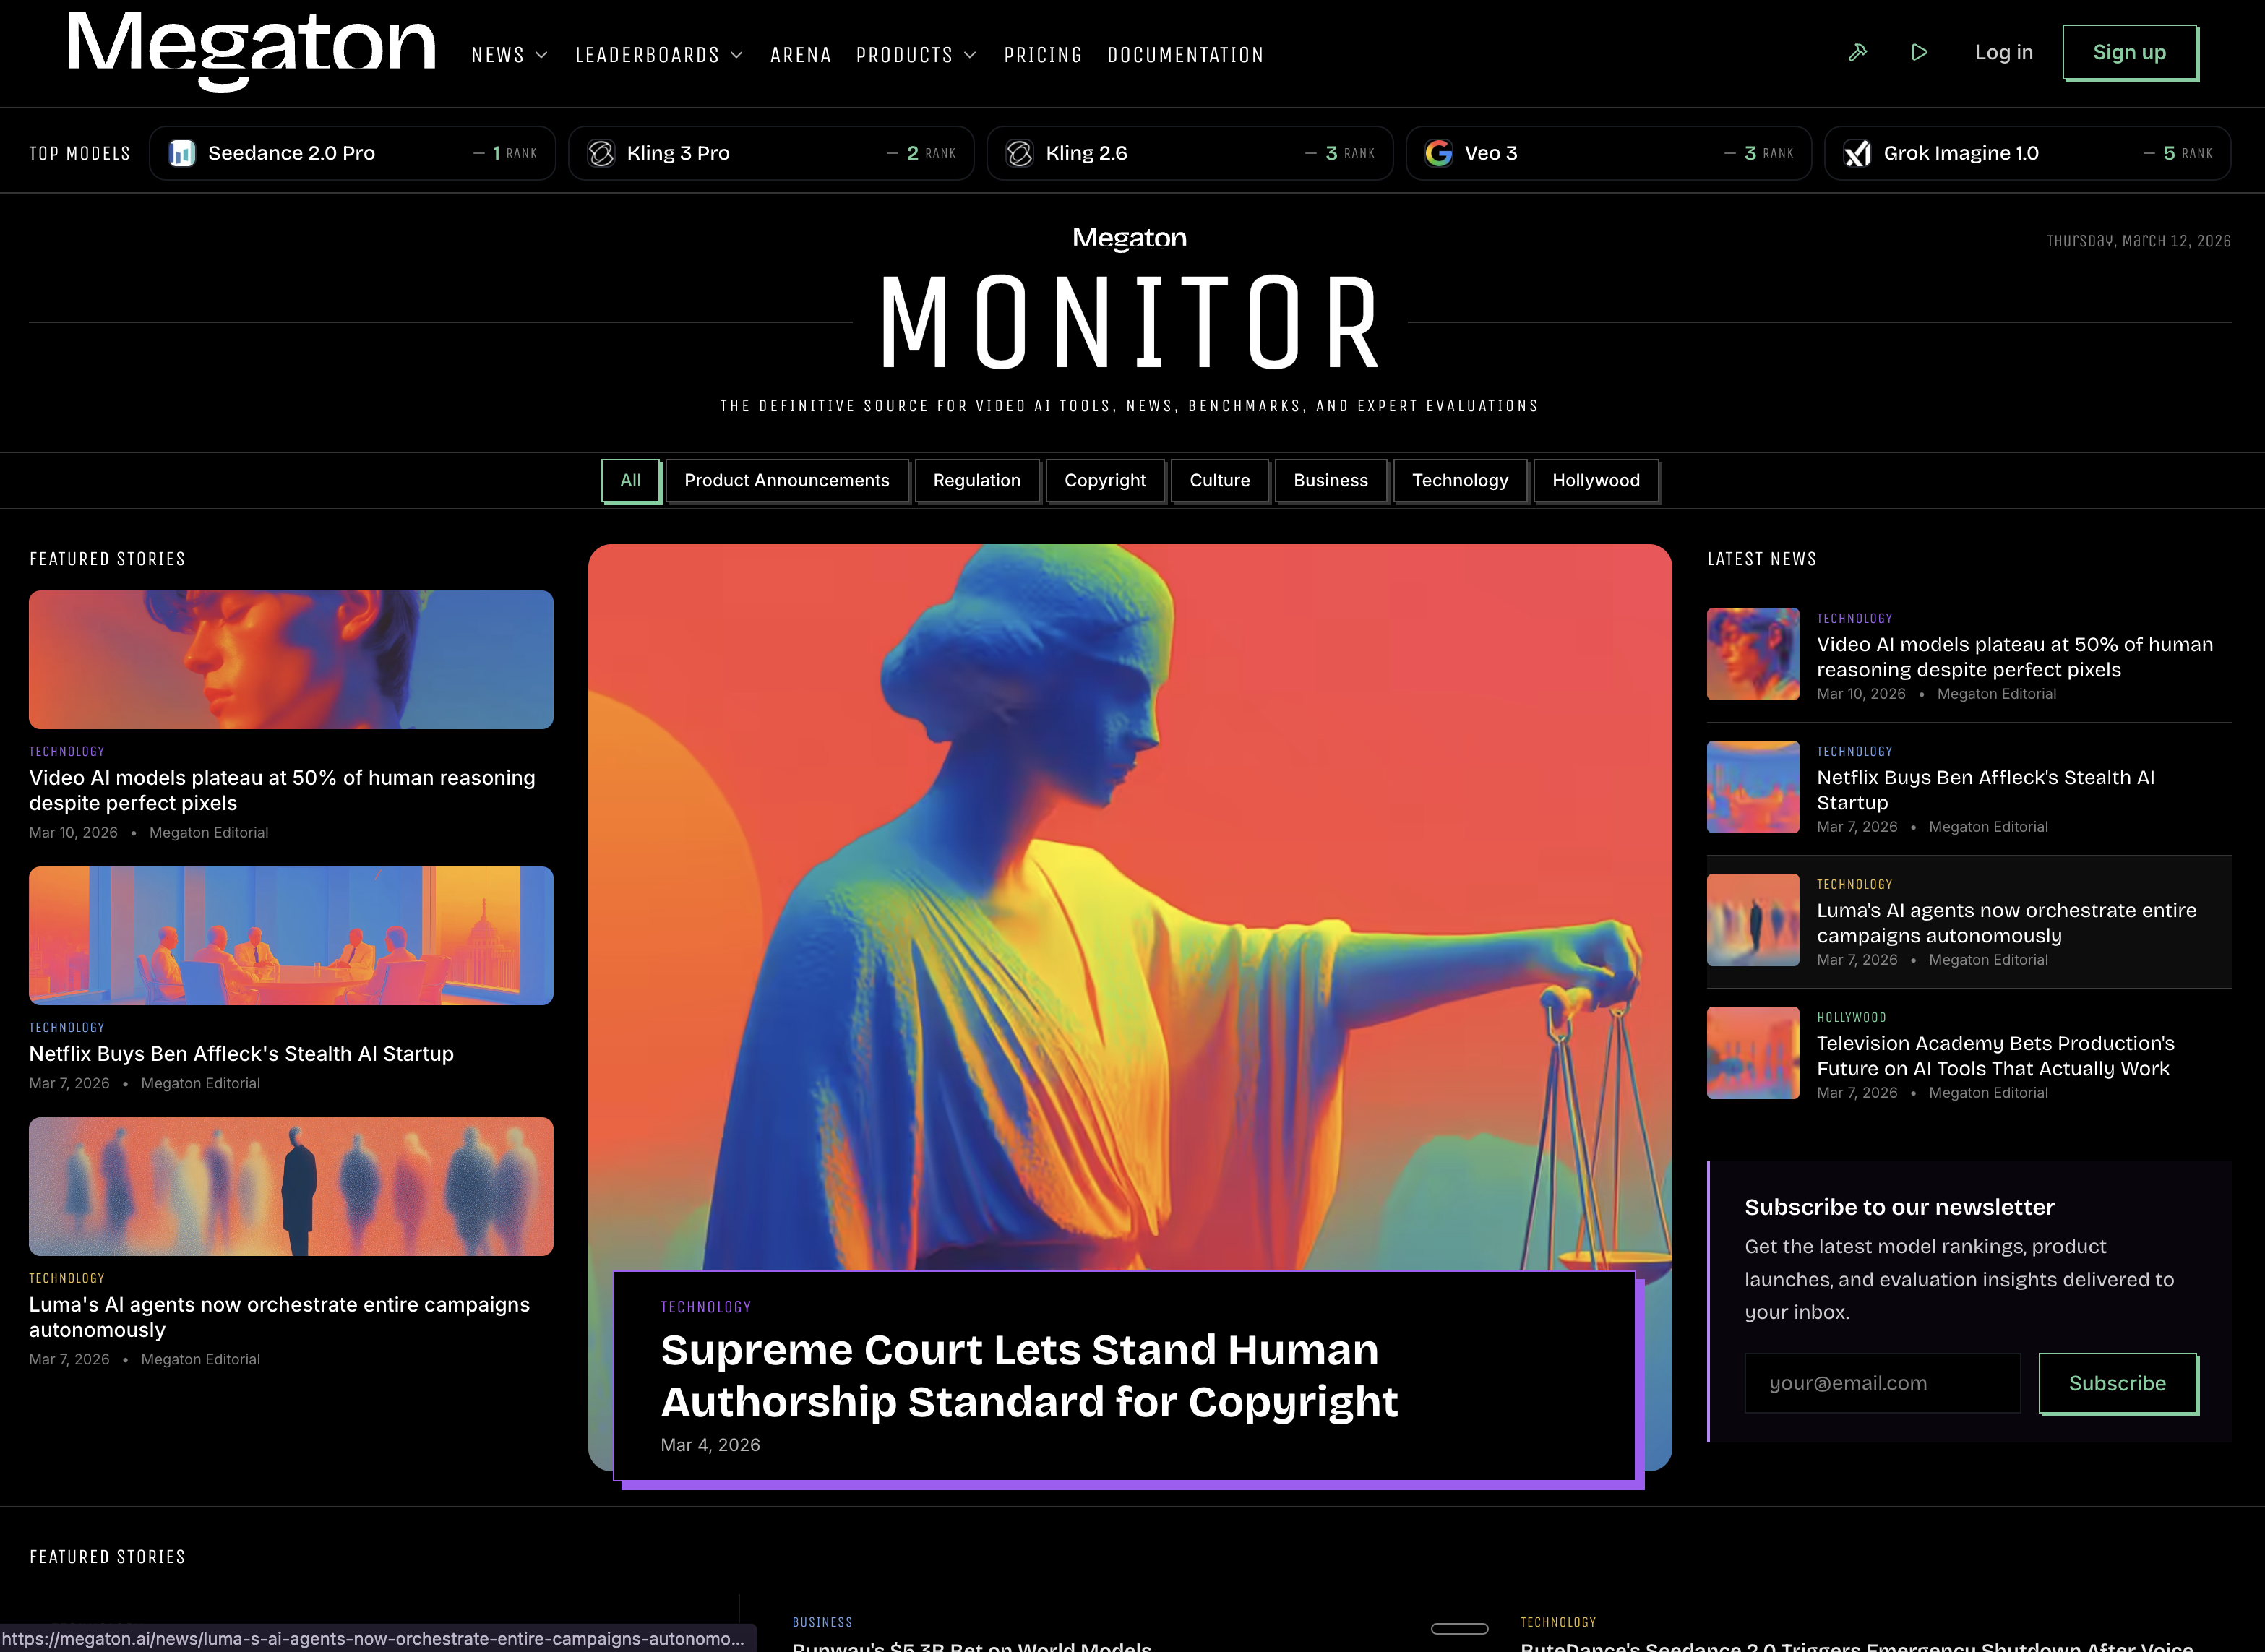This screenshot has height=1652, width=2265.
Task: Click the gavel icon in the header
Action: 1857,52
